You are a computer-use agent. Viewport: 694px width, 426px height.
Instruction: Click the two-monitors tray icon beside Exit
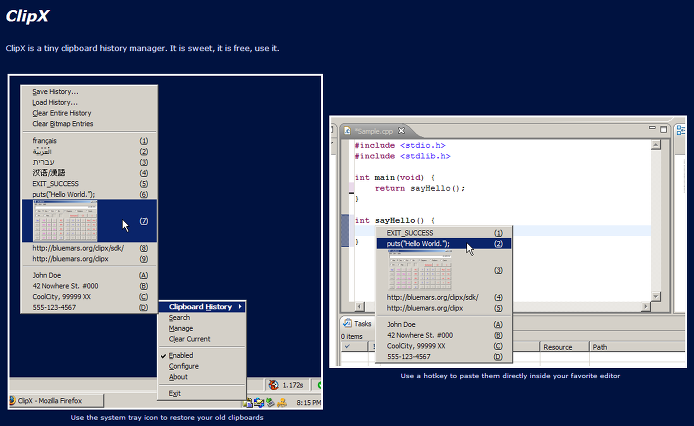pyautogui.click(x=248, y=403)
